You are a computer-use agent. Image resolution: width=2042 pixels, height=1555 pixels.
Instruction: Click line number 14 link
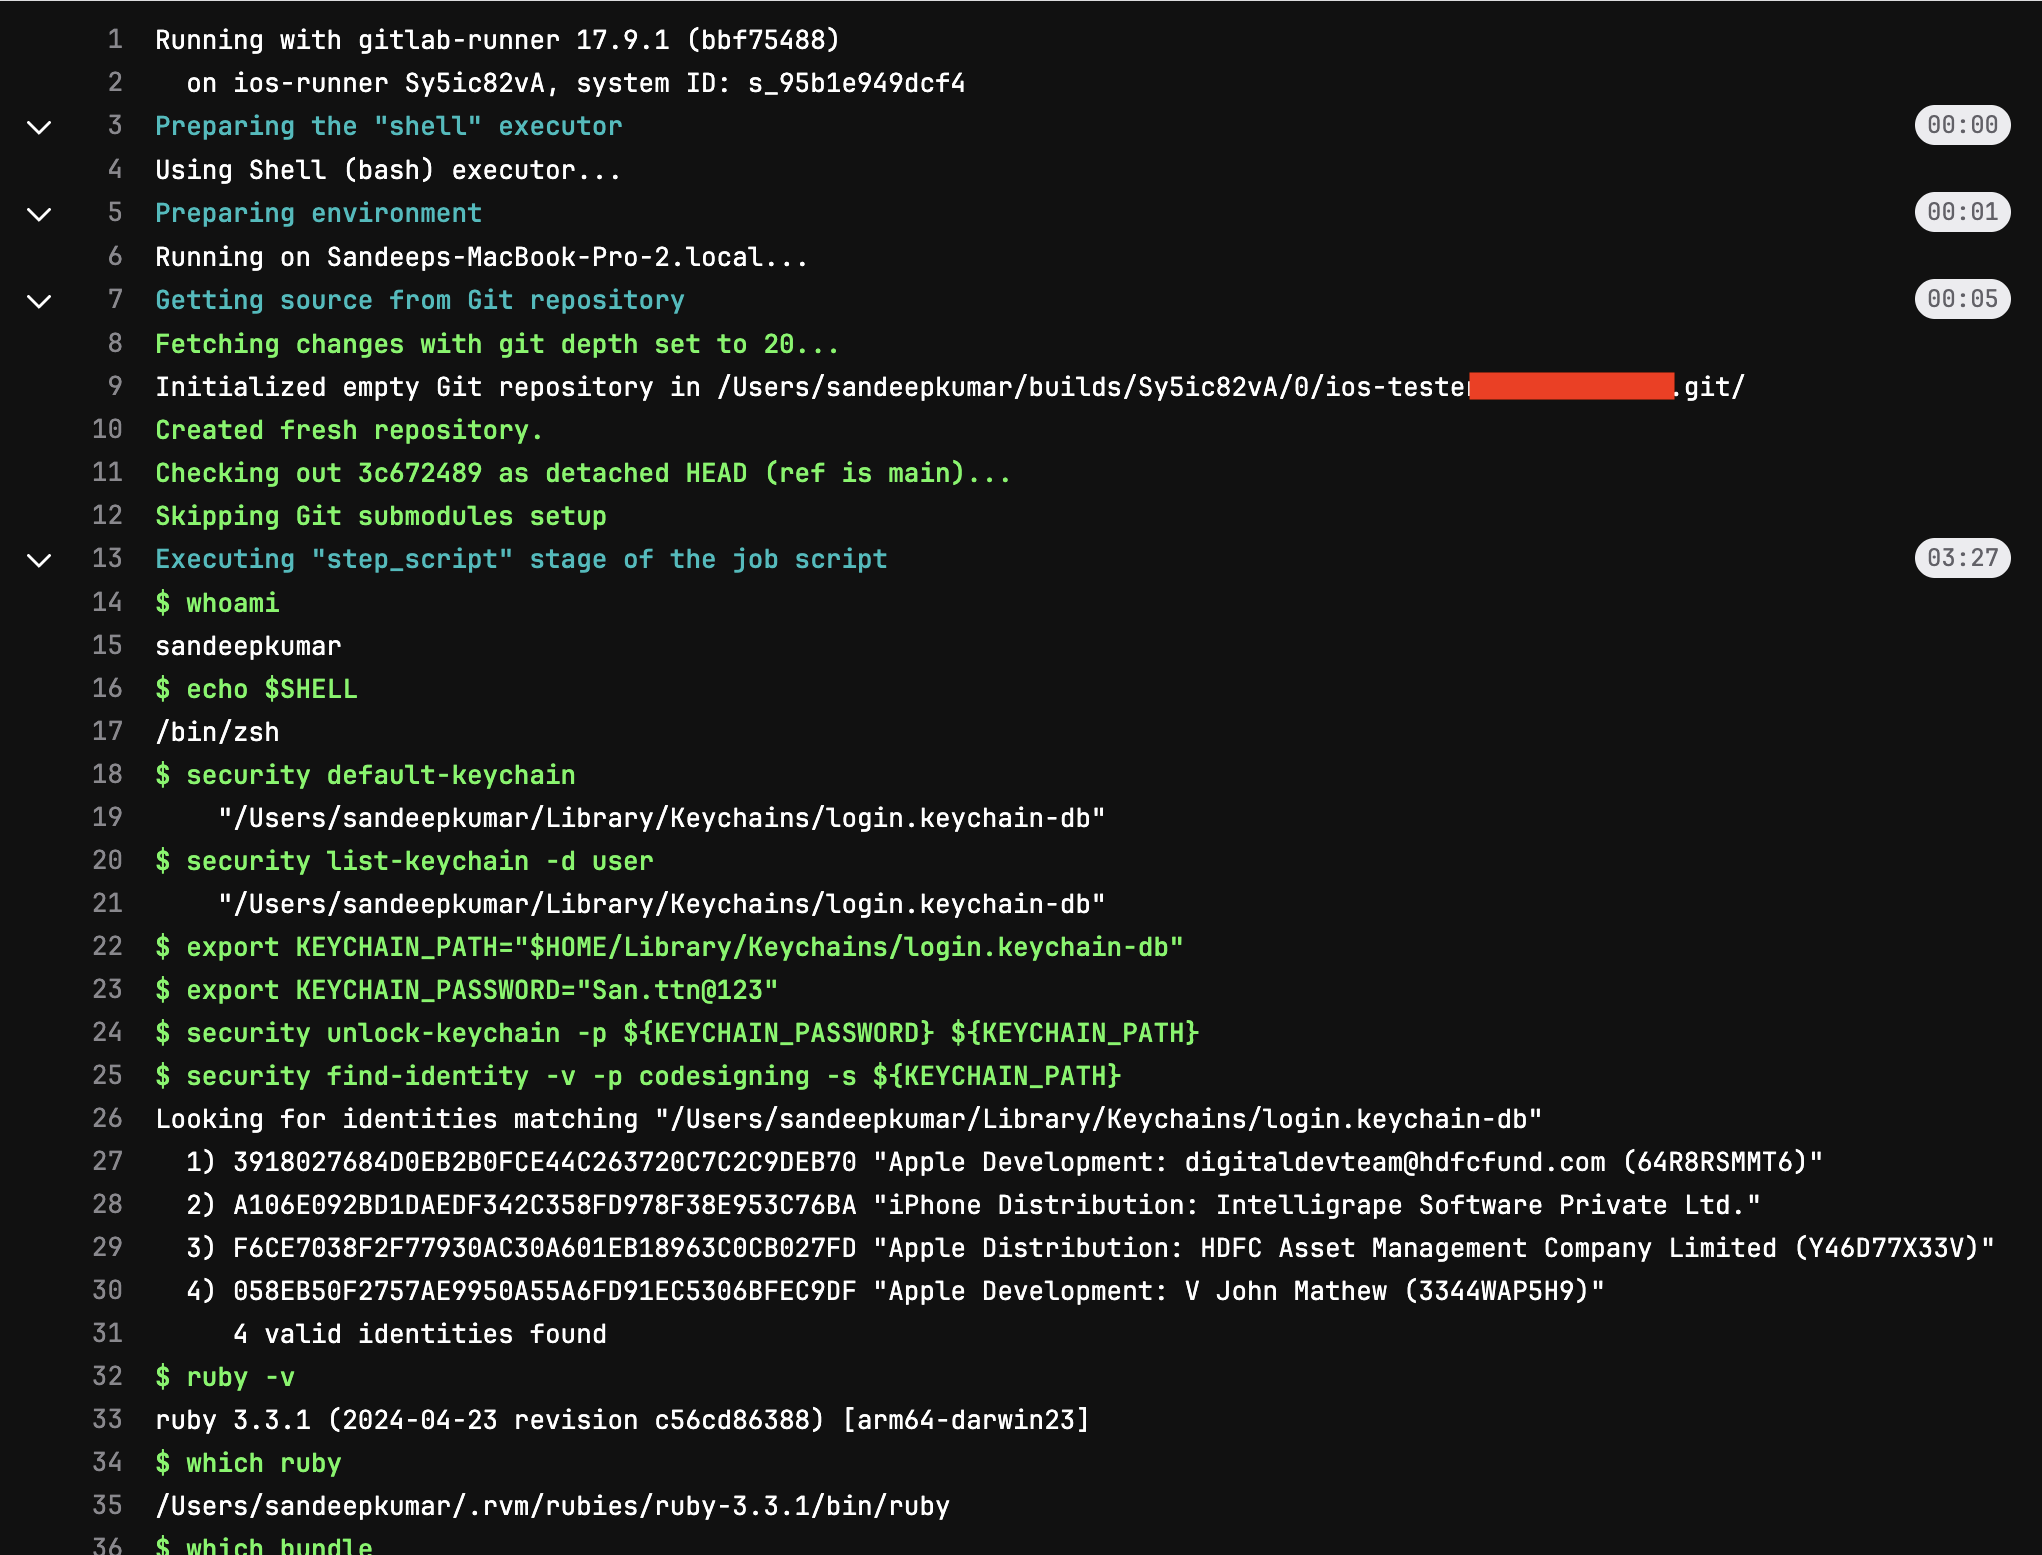pyautogui.click(x=107, y=602)
